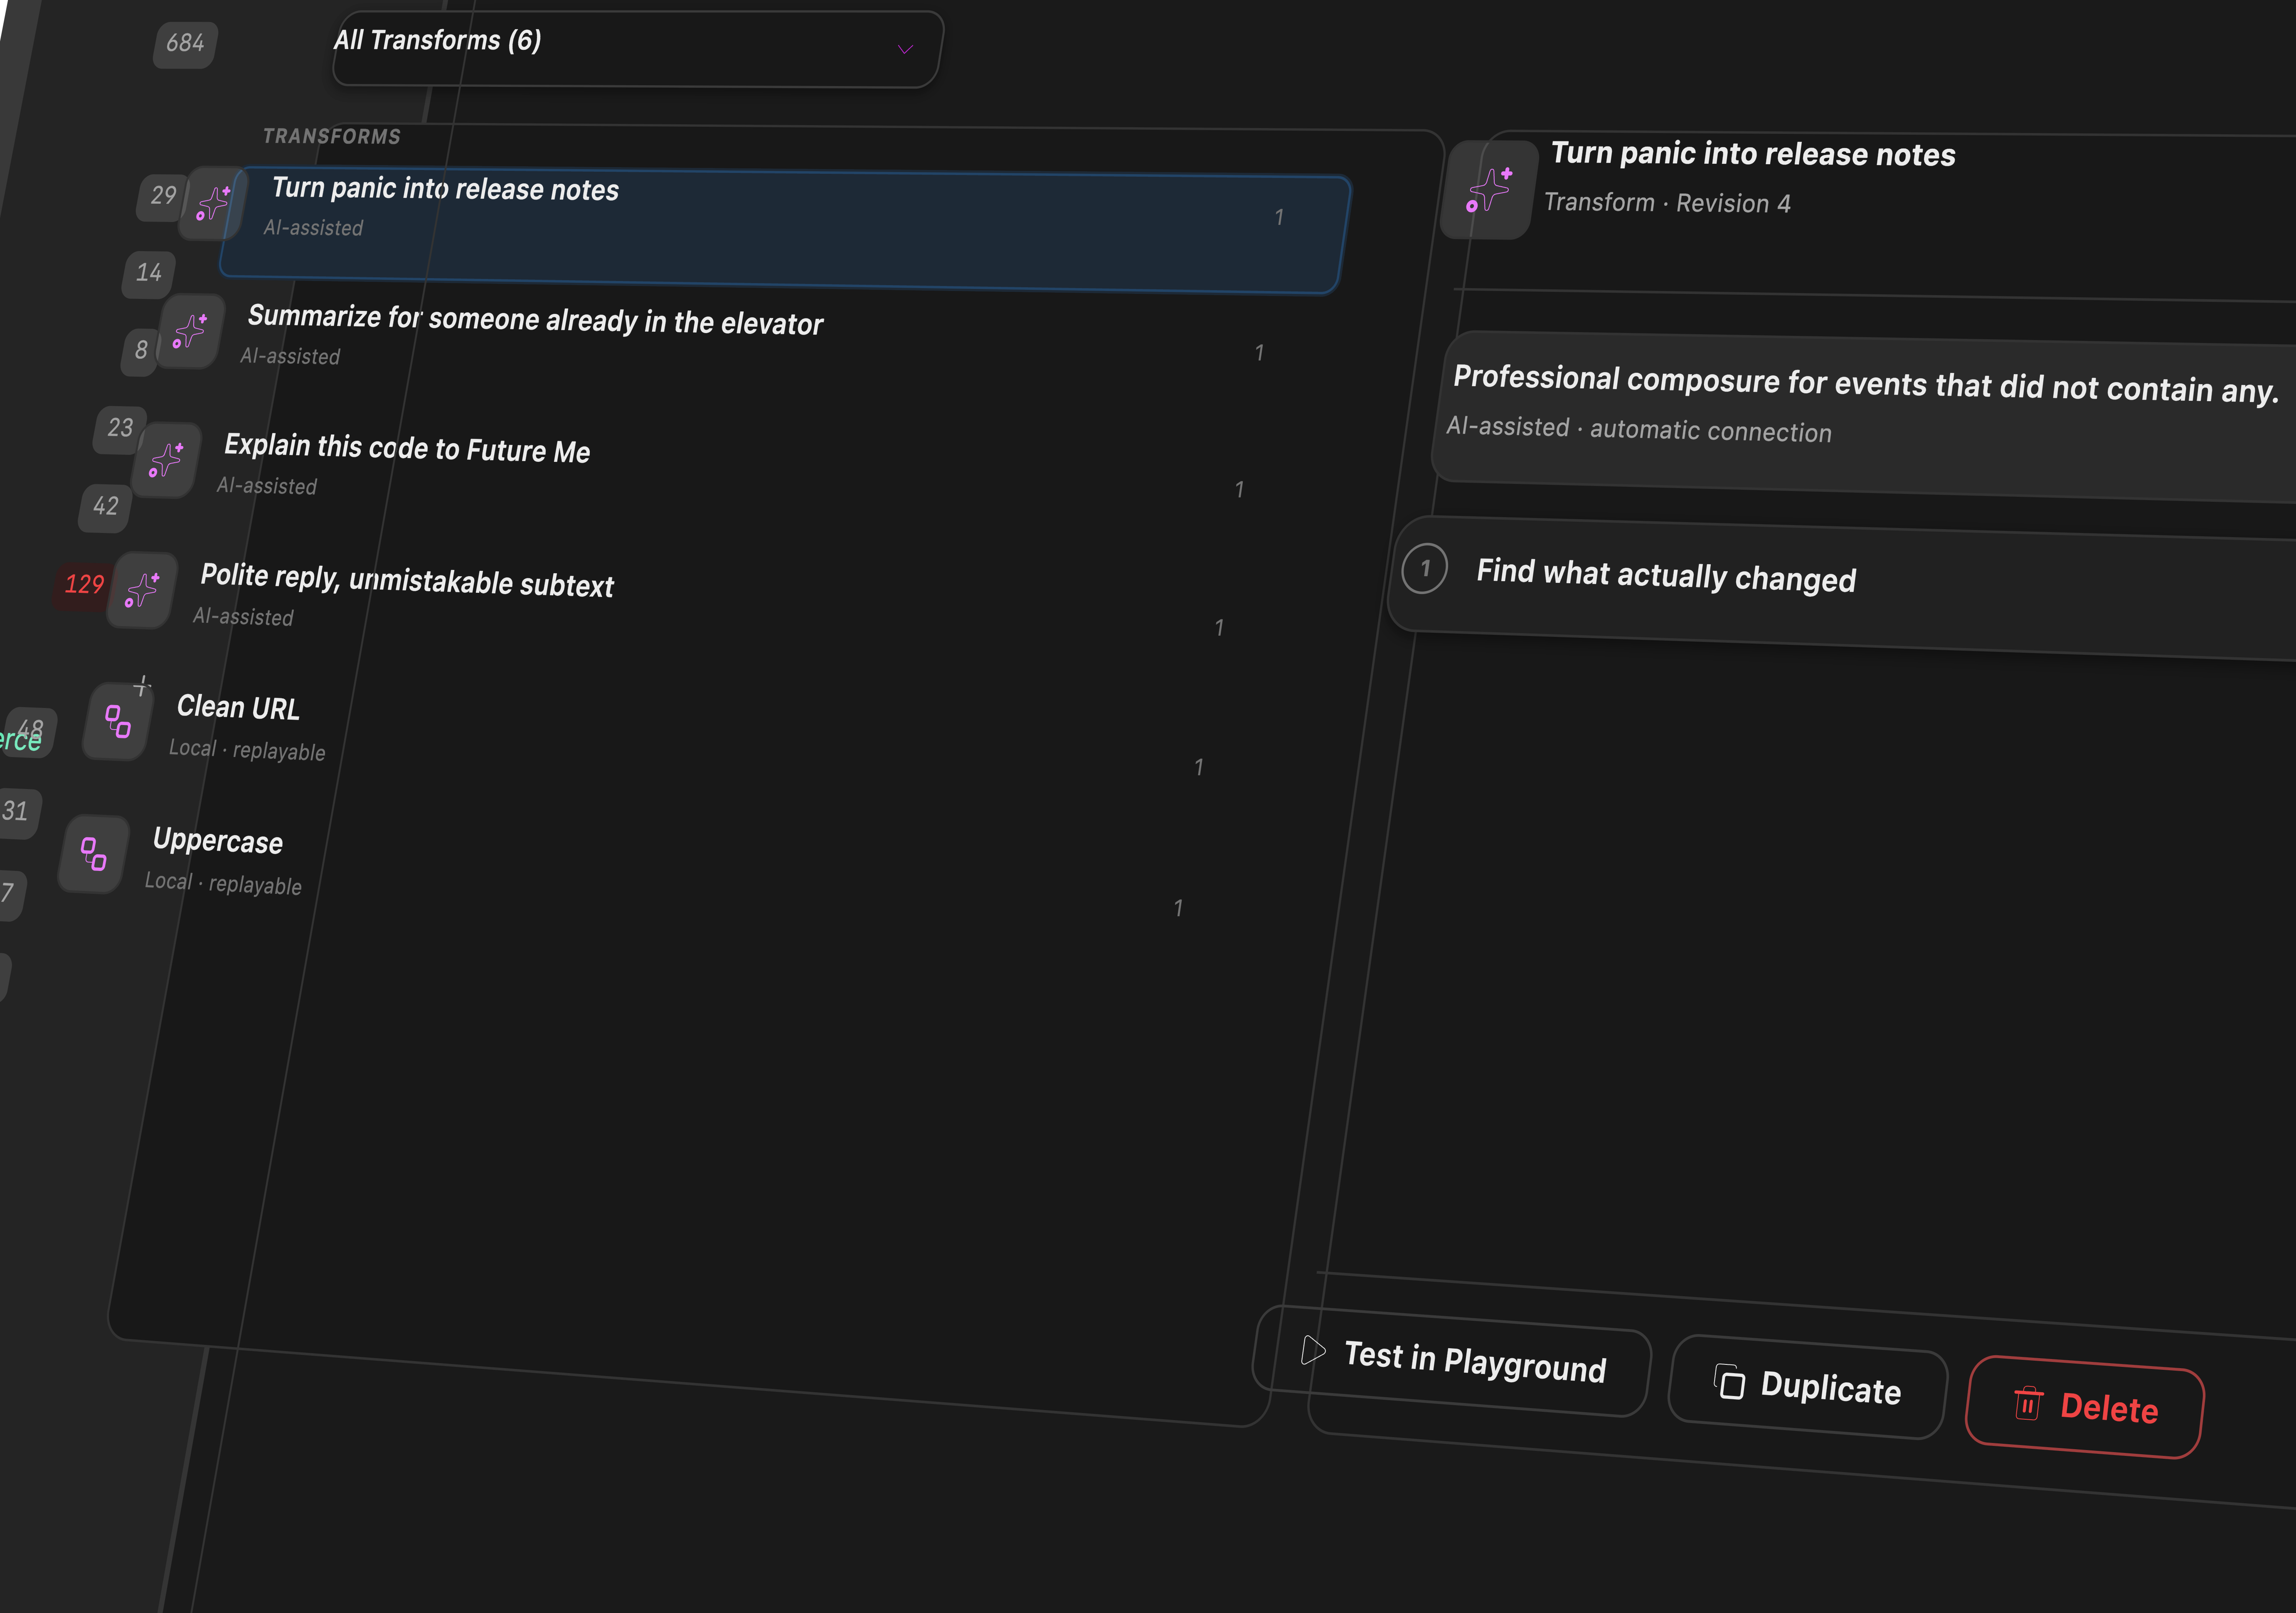The height and width of the screenshot is (1613, 2296).
Task: Click the 42 count badge
Action: (x=105, y=507)
